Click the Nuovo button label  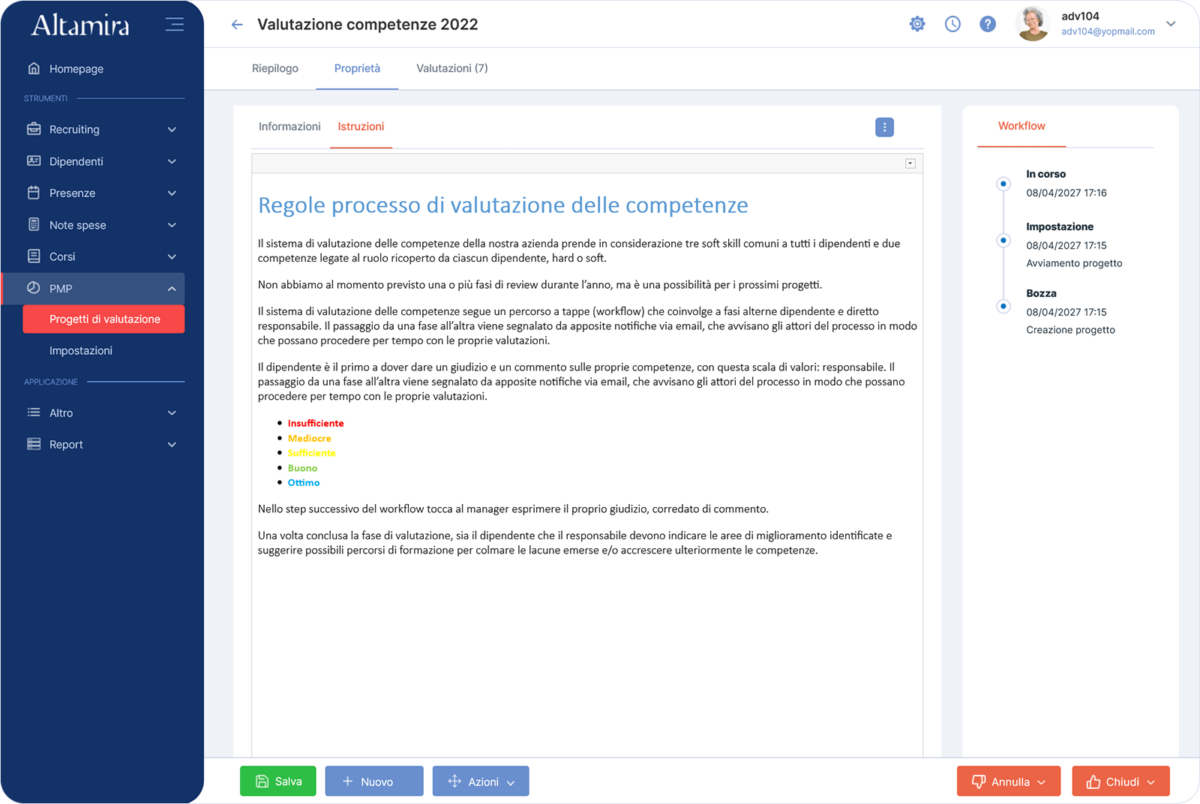pyautogui.click(x=377, y=782)
